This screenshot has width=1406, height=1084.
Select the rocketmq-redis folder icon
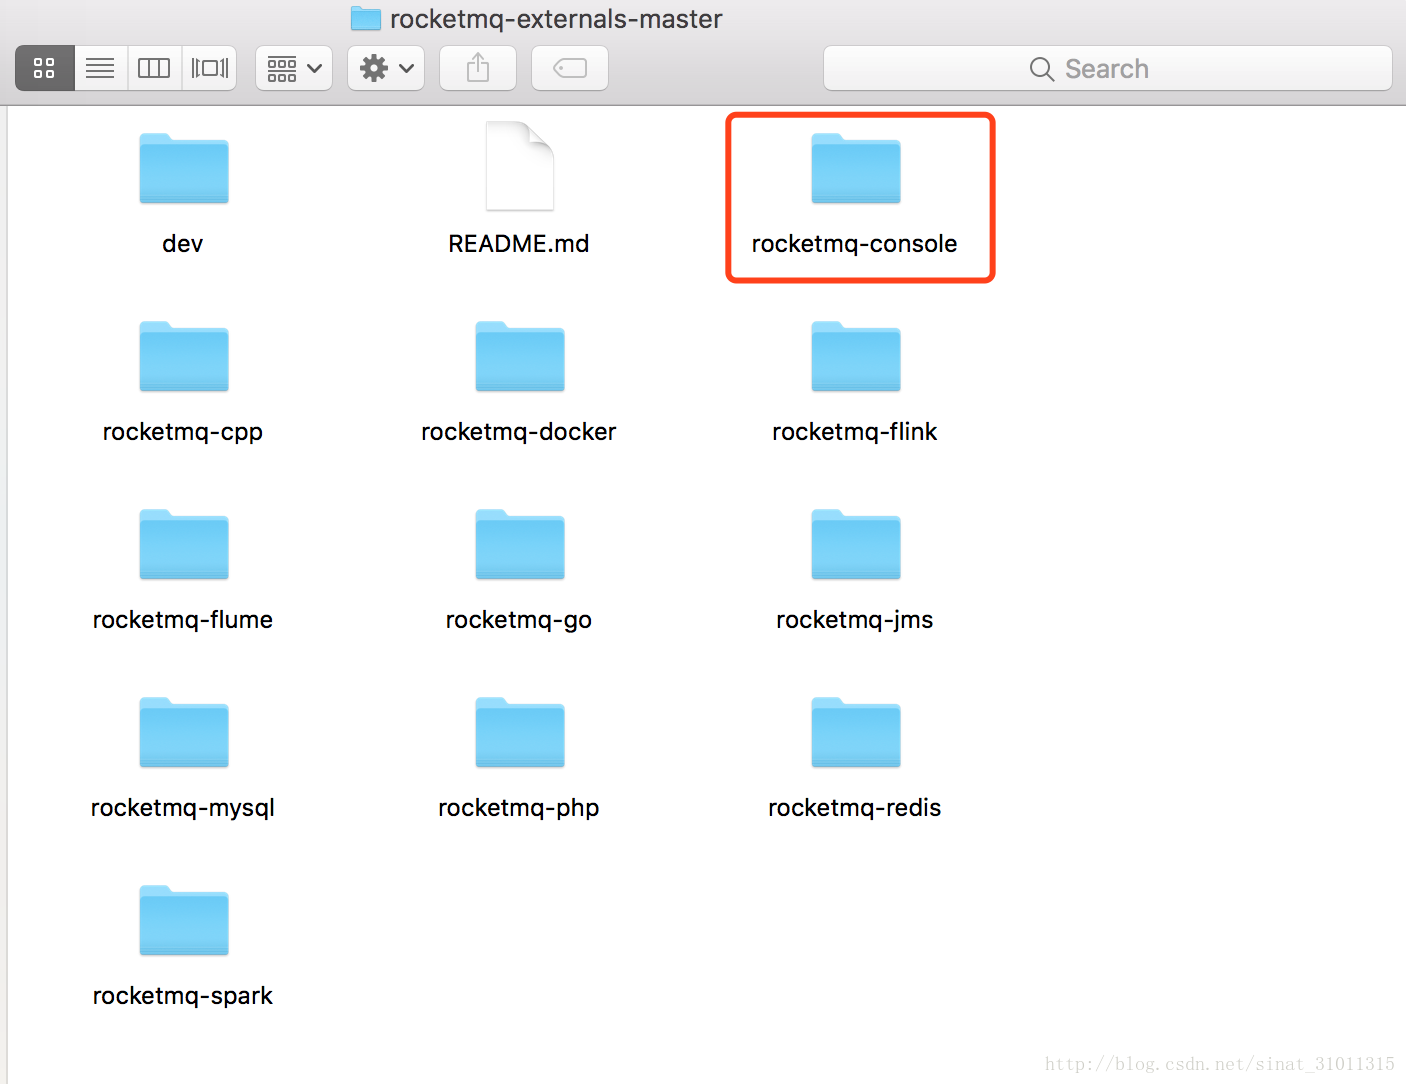click(856, 732)
